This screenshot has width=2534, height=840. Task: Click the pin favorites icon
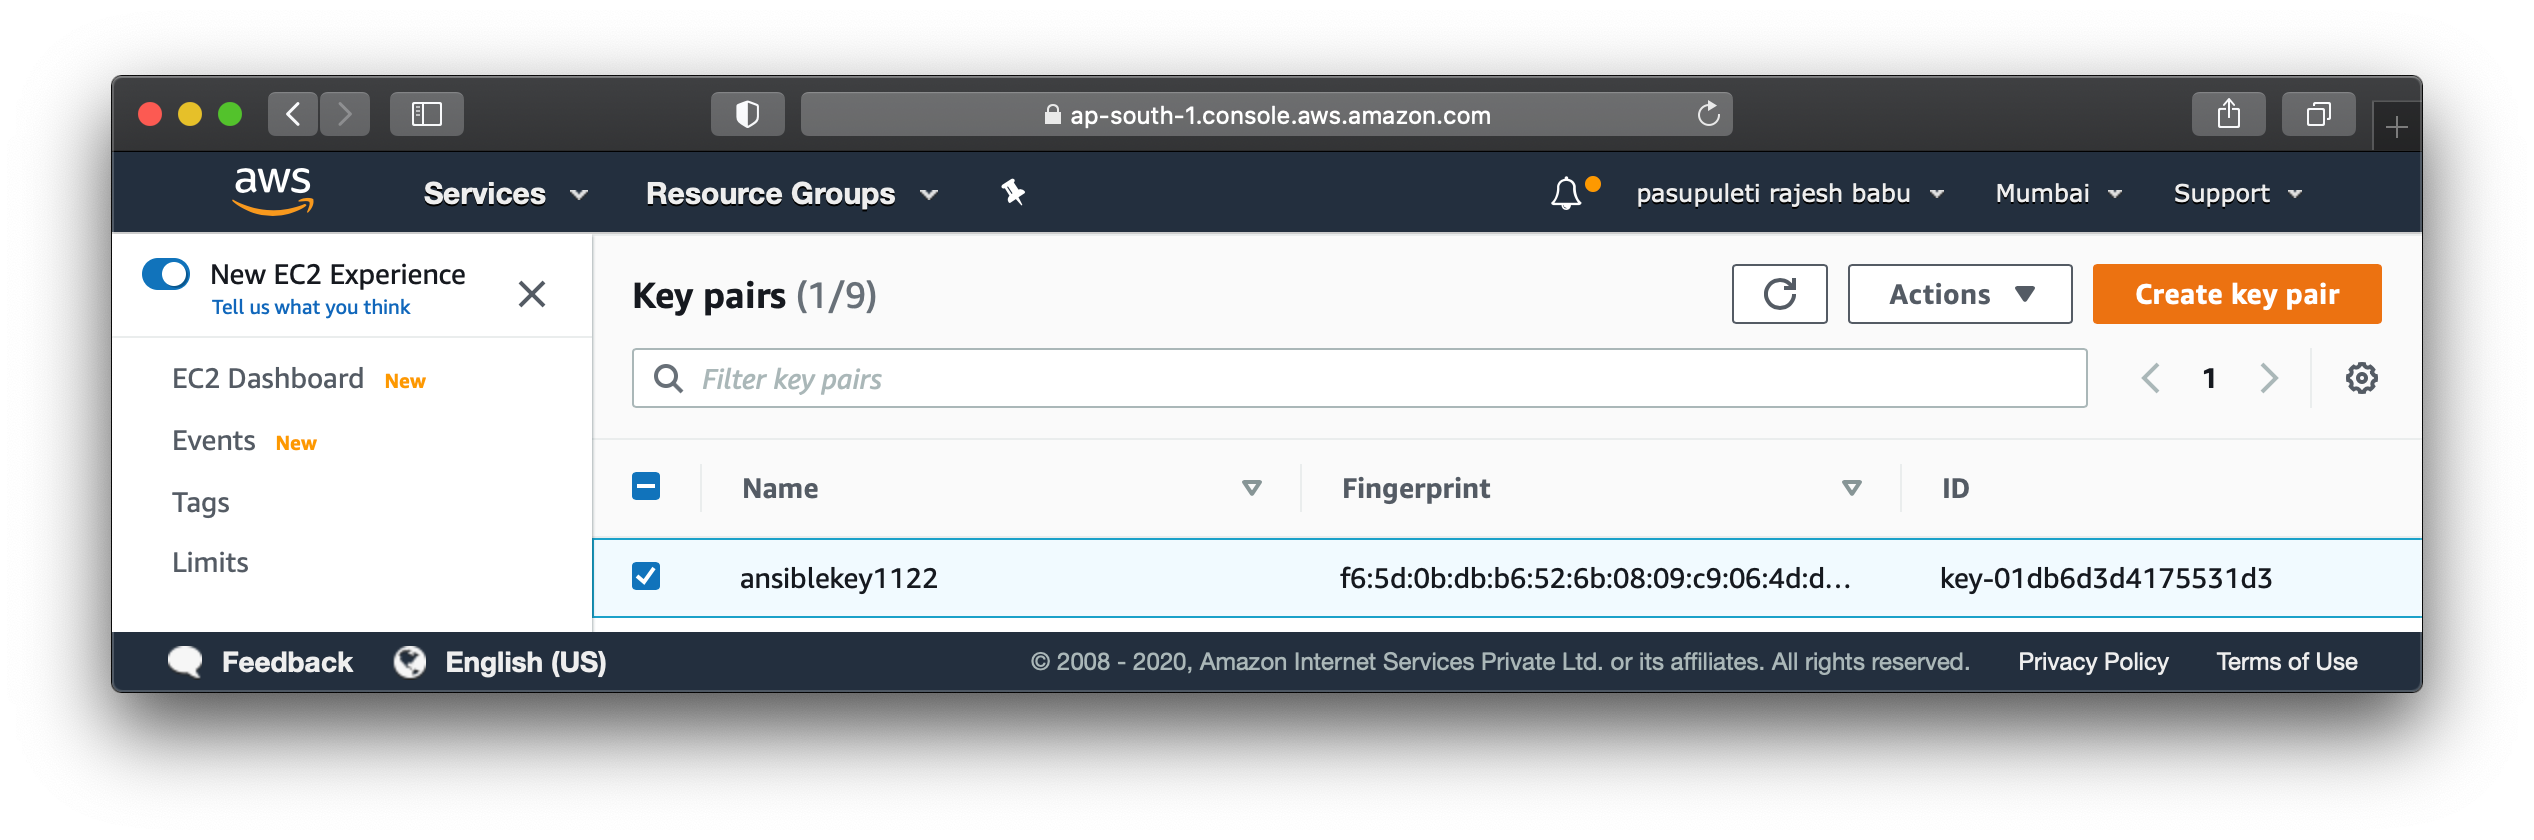click(x=1010, y=192)
